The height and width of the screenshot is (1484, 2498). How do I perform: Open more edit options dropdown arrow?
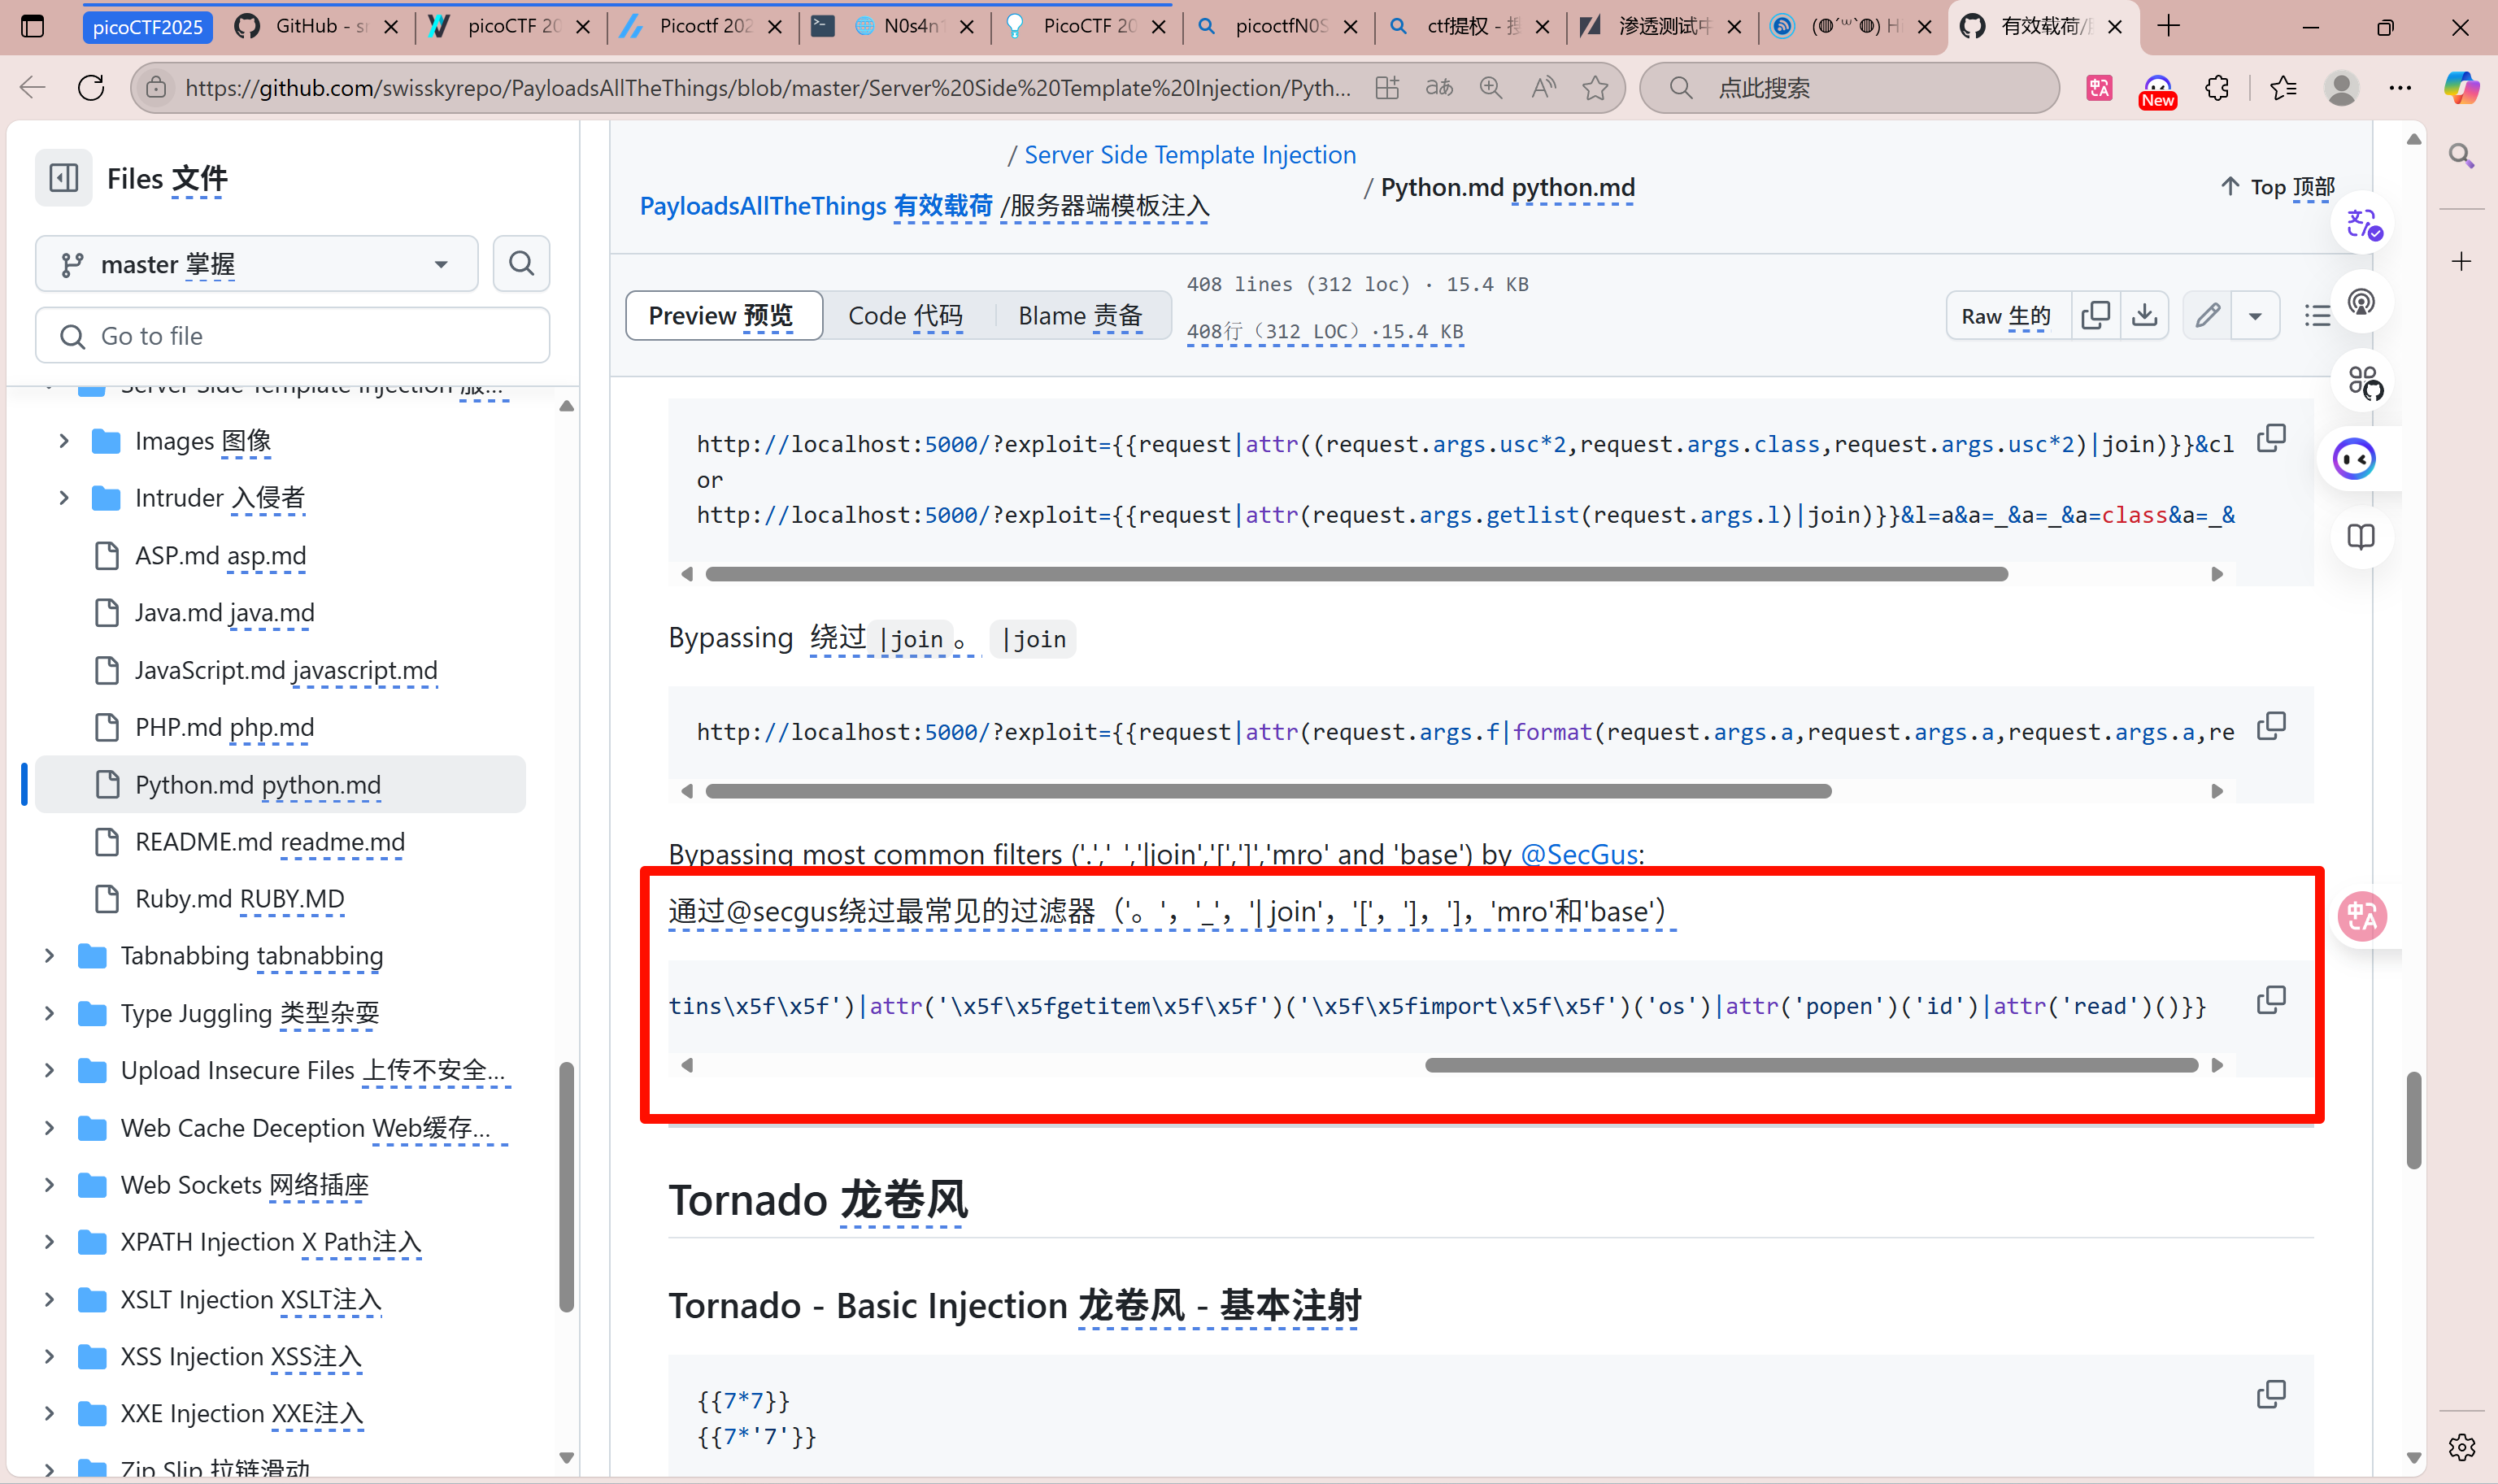(2255, 316)
